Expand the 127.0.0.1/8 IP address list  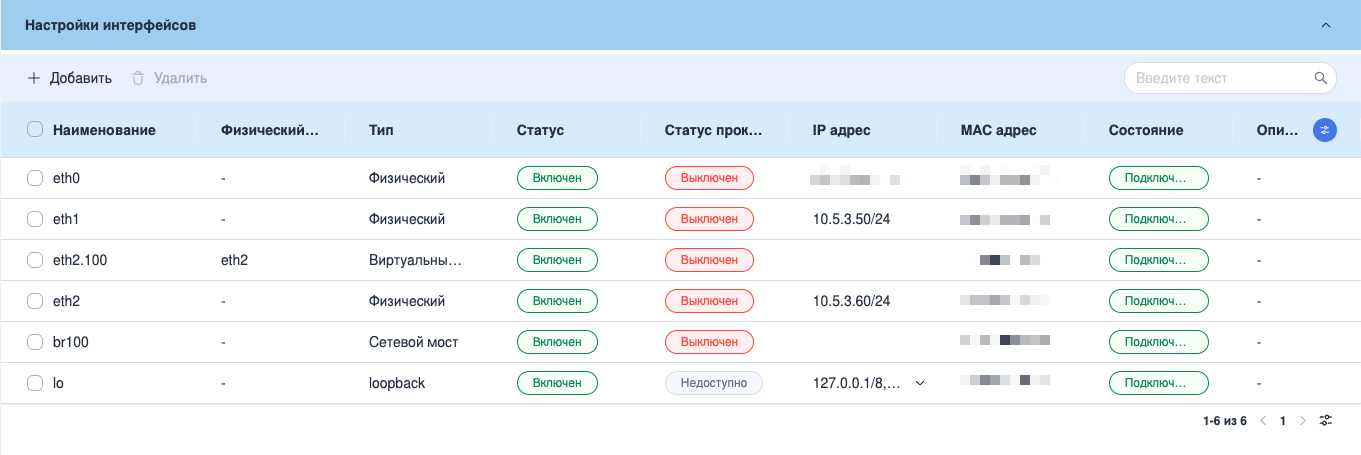point(919,383)
